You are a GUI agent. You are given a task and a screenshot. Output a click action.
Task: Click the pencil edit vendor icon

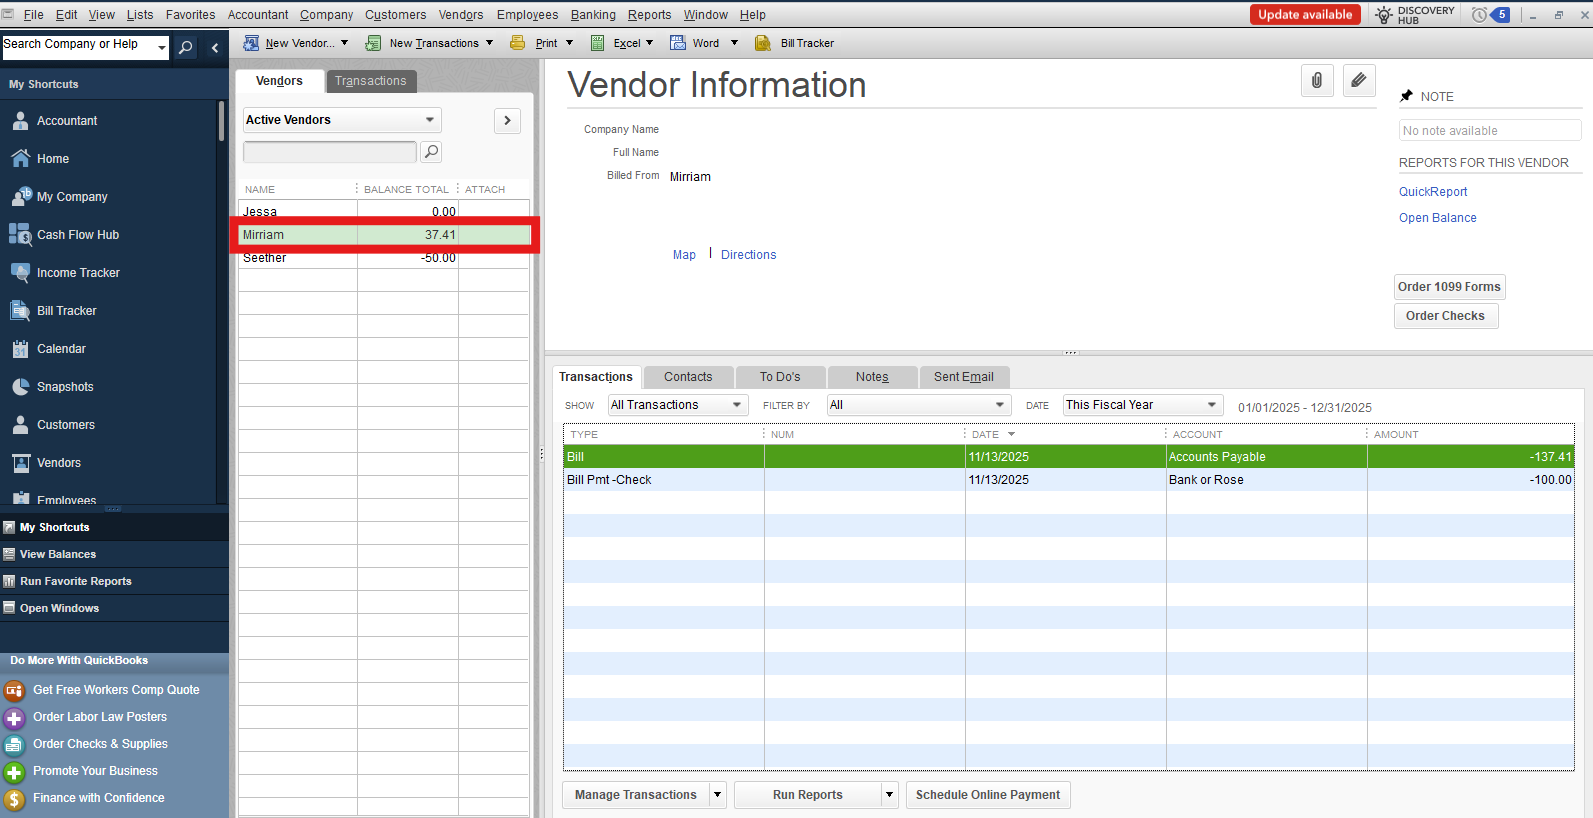pos(1358,81)
